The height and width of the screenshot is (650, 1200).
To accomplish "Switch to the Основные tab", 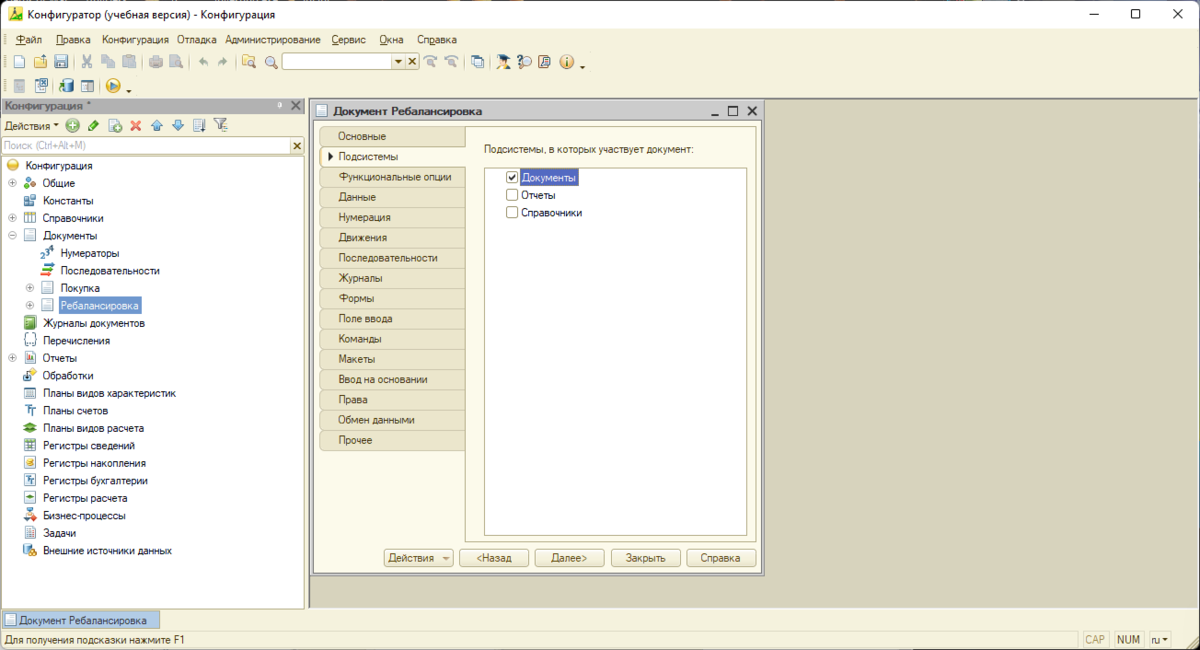I will (x=392, y=136).
